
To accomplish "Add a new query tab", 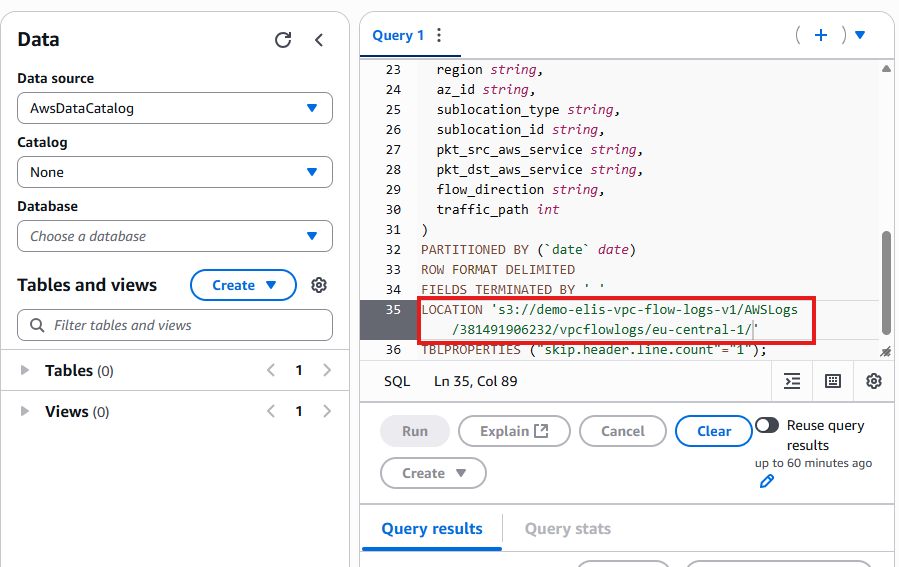I will tap(821, 35).
